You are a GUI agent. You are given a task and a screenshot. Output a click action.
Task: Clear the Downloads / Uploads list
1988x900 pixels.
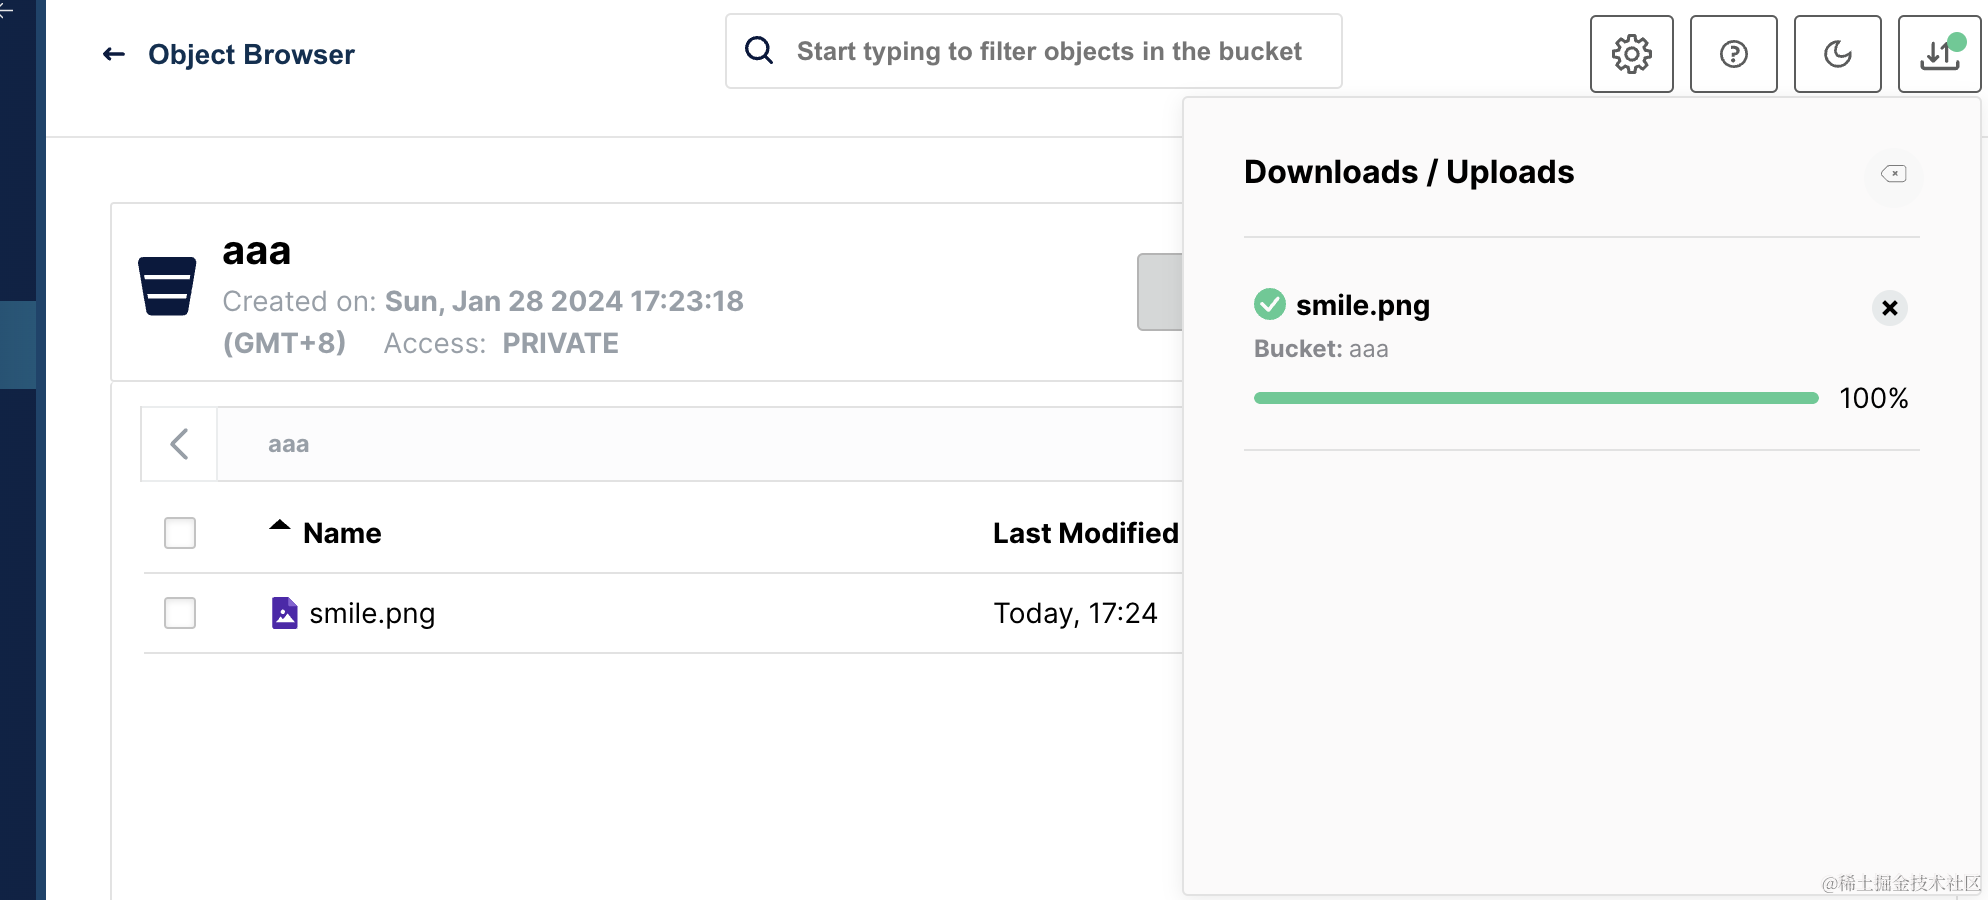tap(1893, 174)
